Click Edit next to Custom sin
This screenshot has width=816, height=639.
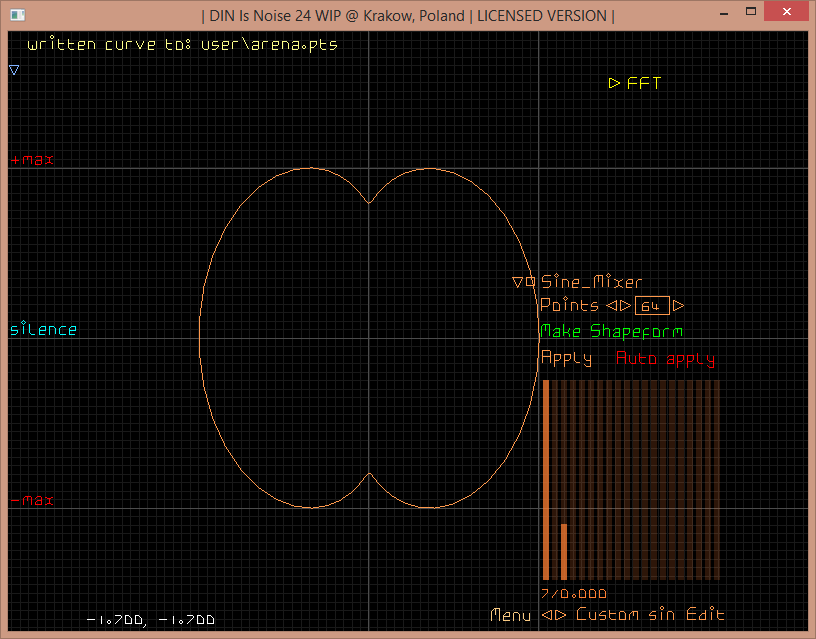705,615
